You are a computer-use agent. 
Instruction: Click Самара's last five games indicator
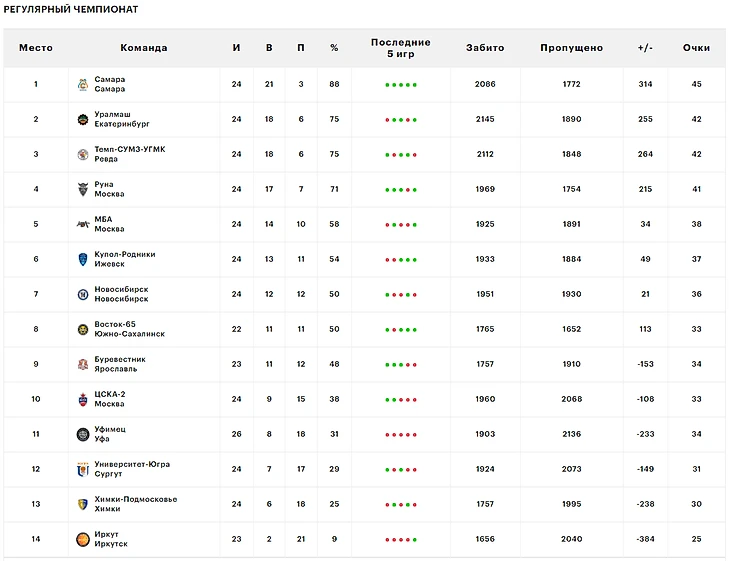401,85
